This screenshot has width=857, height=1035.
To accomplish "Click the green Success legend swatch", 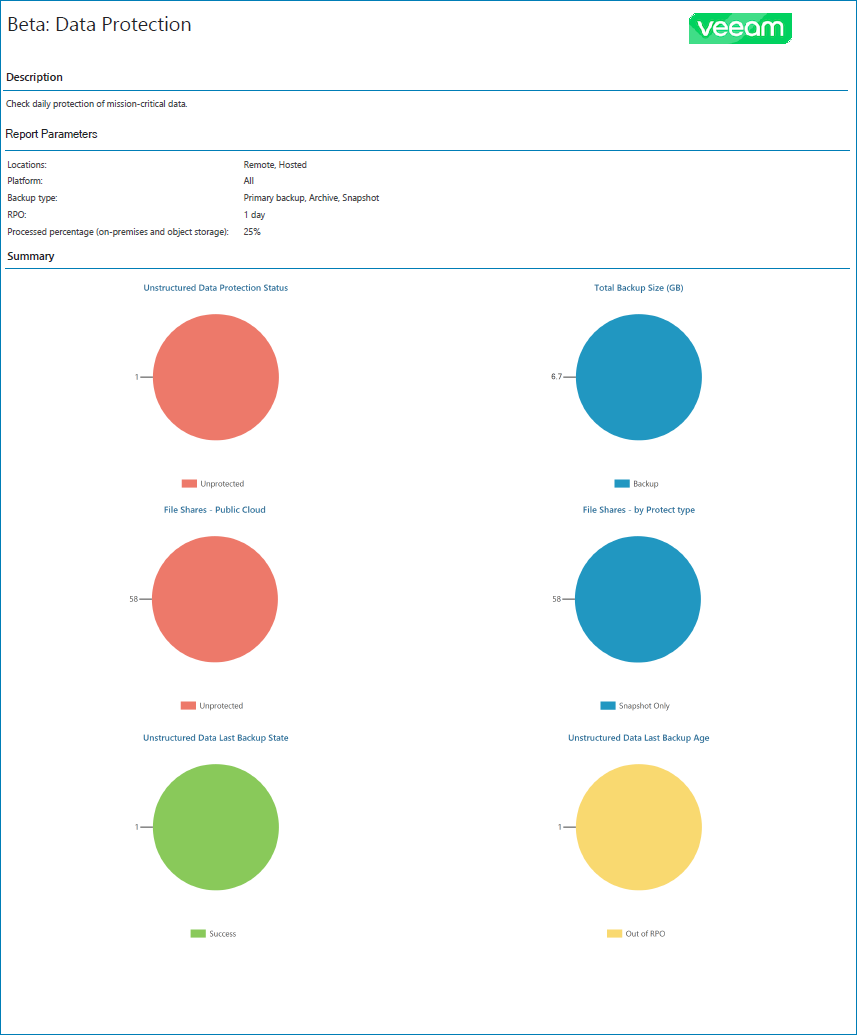I will [x=198, y=933].
